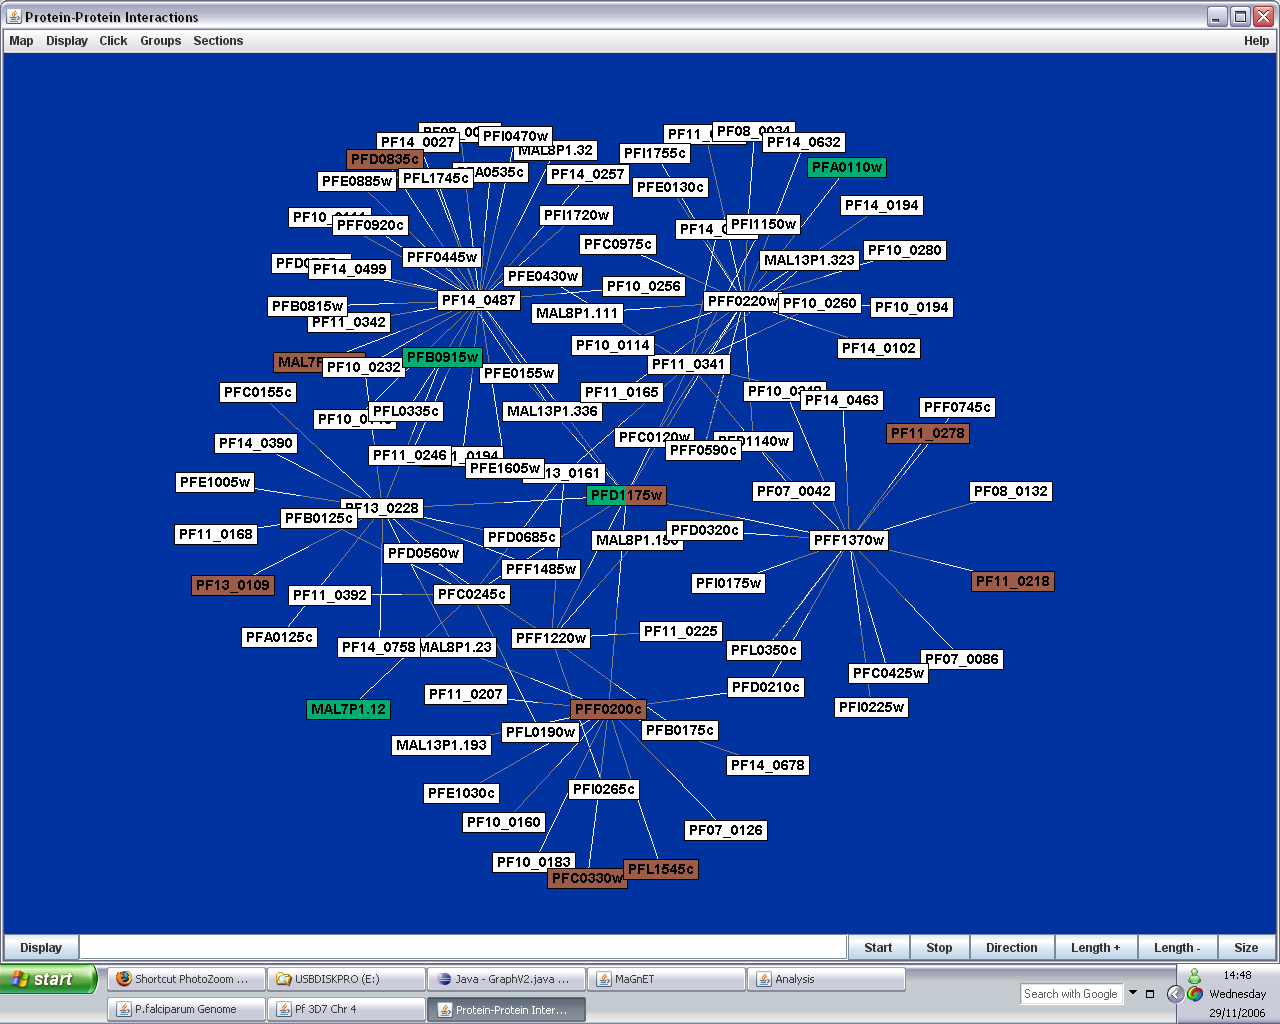Click the Google Desktop tray icon
The width and height of the screenshot is (1280, 1024).
click(x=1195, y=994)
